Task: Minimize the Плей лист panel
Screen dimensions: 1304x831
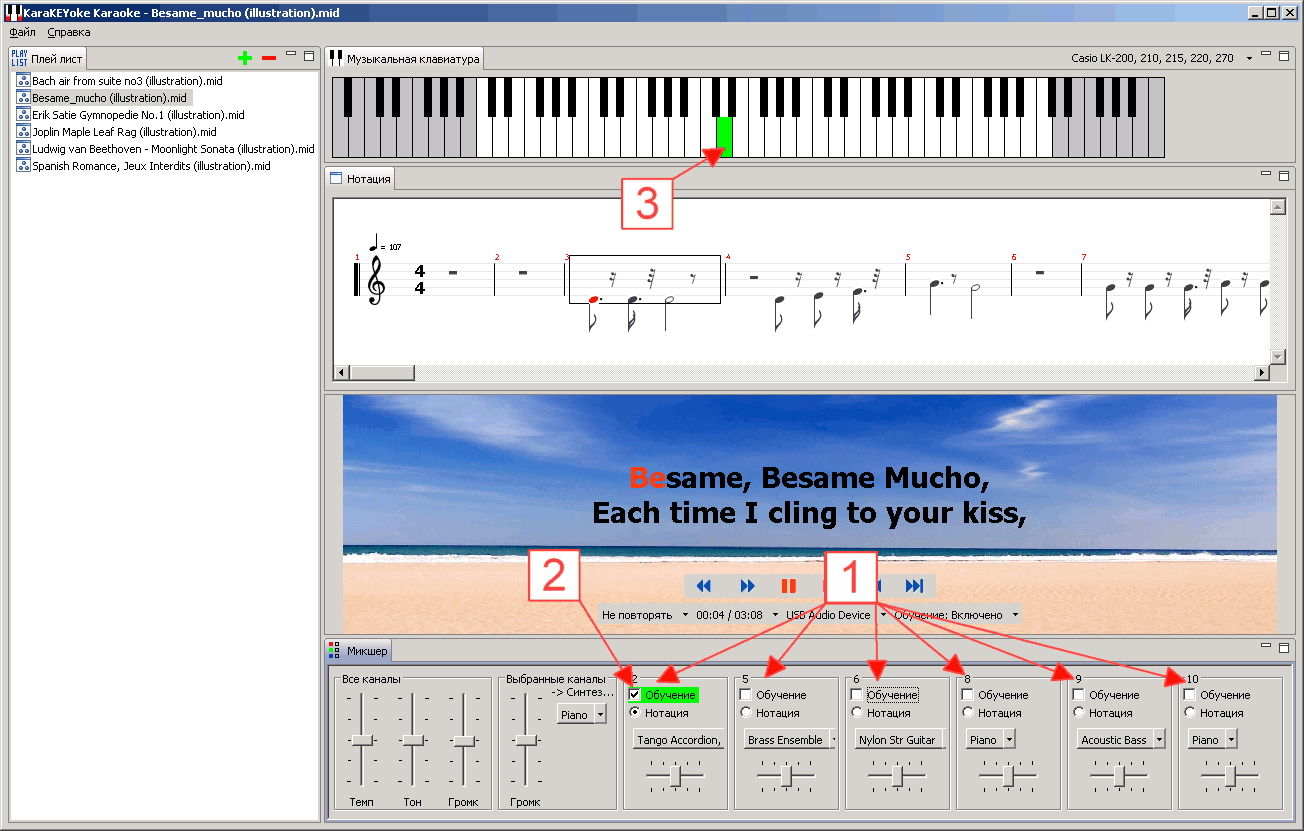Action: (291, 53)
